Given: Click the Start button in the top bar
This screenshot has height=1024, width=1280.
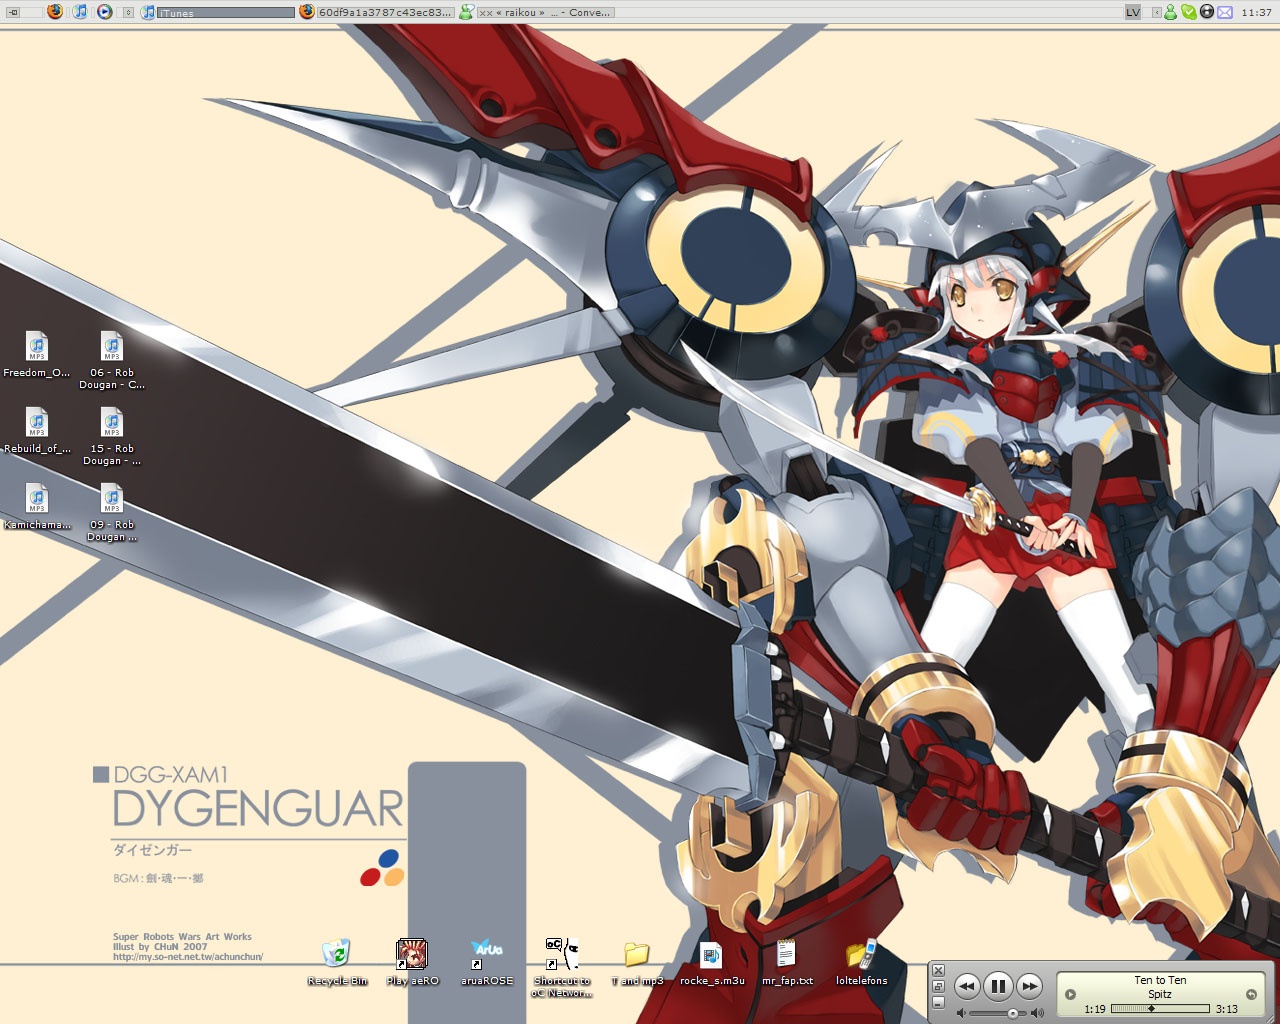Looking at the screenshot, I should pos(13,12).
